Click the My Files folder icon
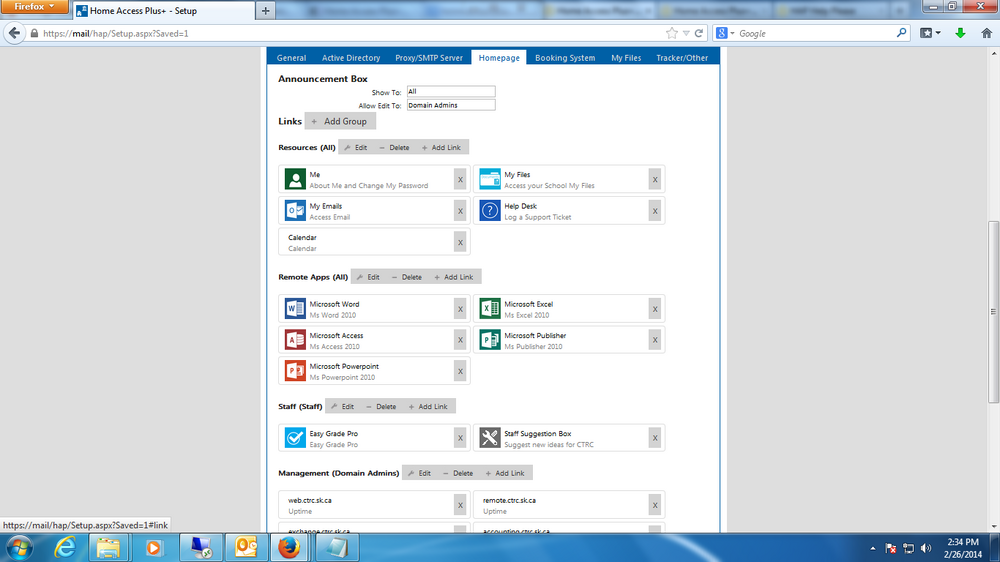The image size is (1000, 562). (490, 179)
